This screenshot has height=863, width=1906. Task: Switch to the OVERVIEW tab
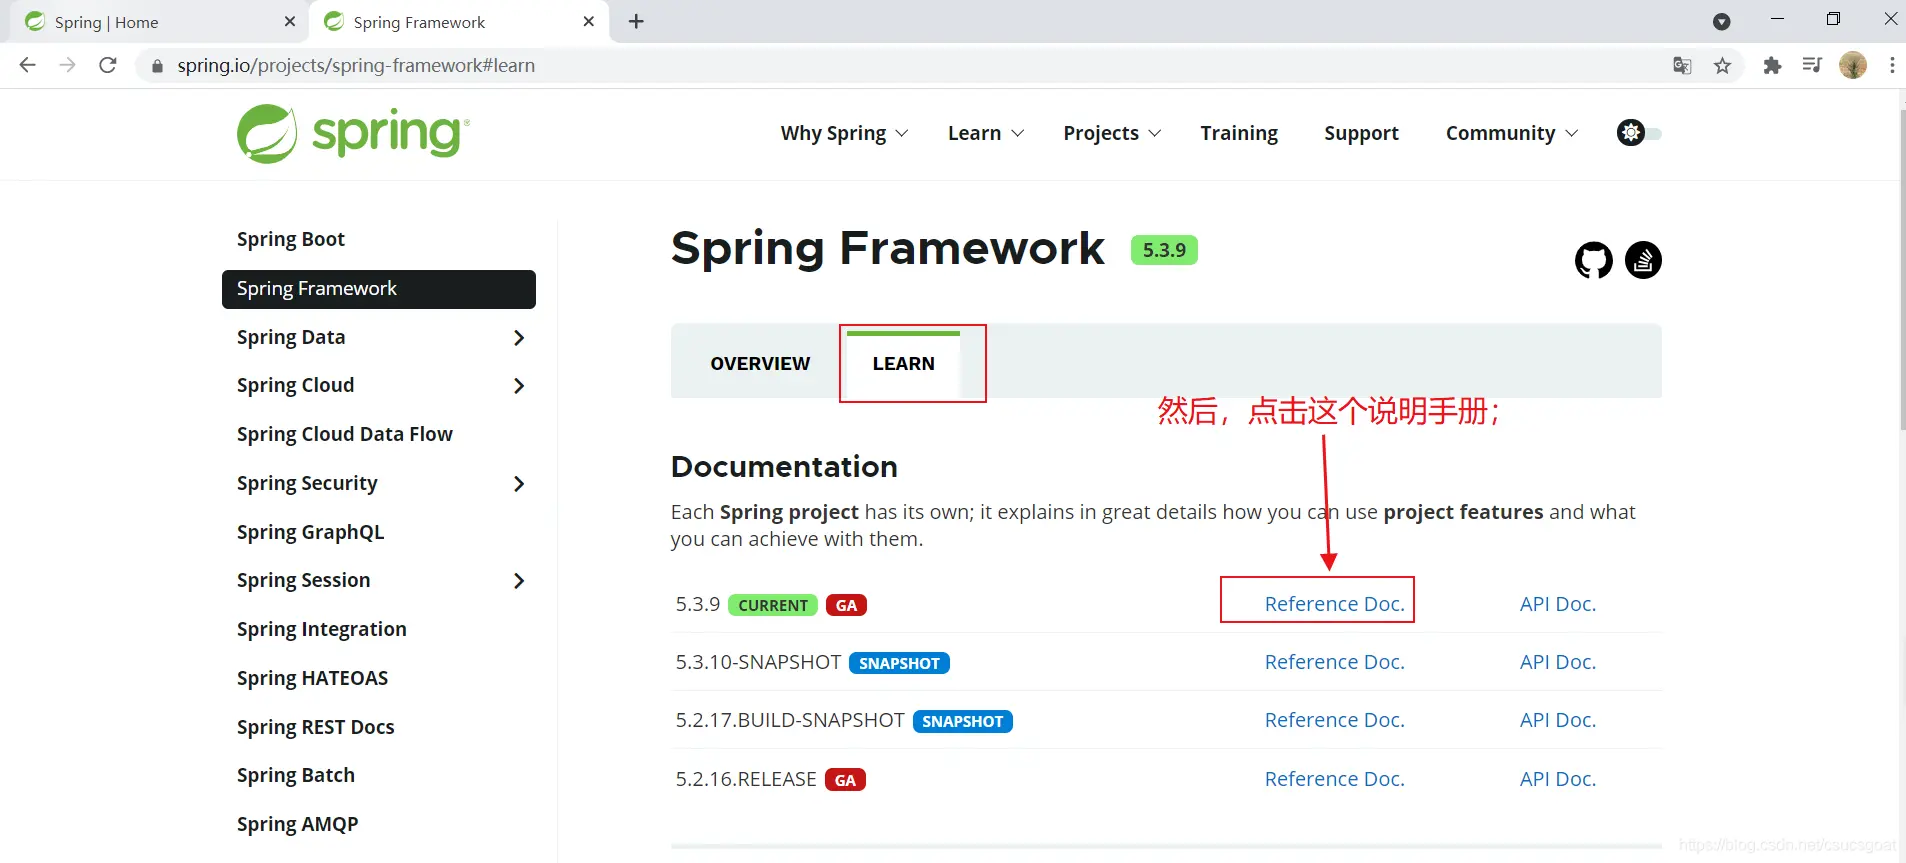tap(760, 364)
